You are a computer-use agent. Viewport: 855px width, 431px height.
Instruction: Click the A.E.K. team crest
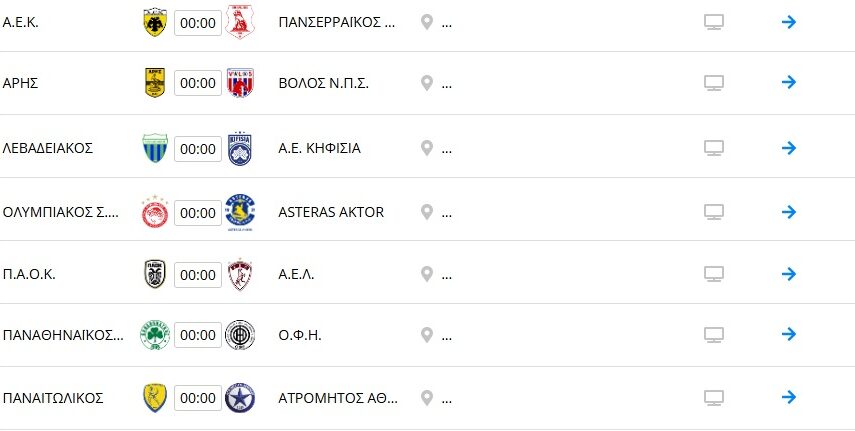pyautogui.click(x=155, y=22)
